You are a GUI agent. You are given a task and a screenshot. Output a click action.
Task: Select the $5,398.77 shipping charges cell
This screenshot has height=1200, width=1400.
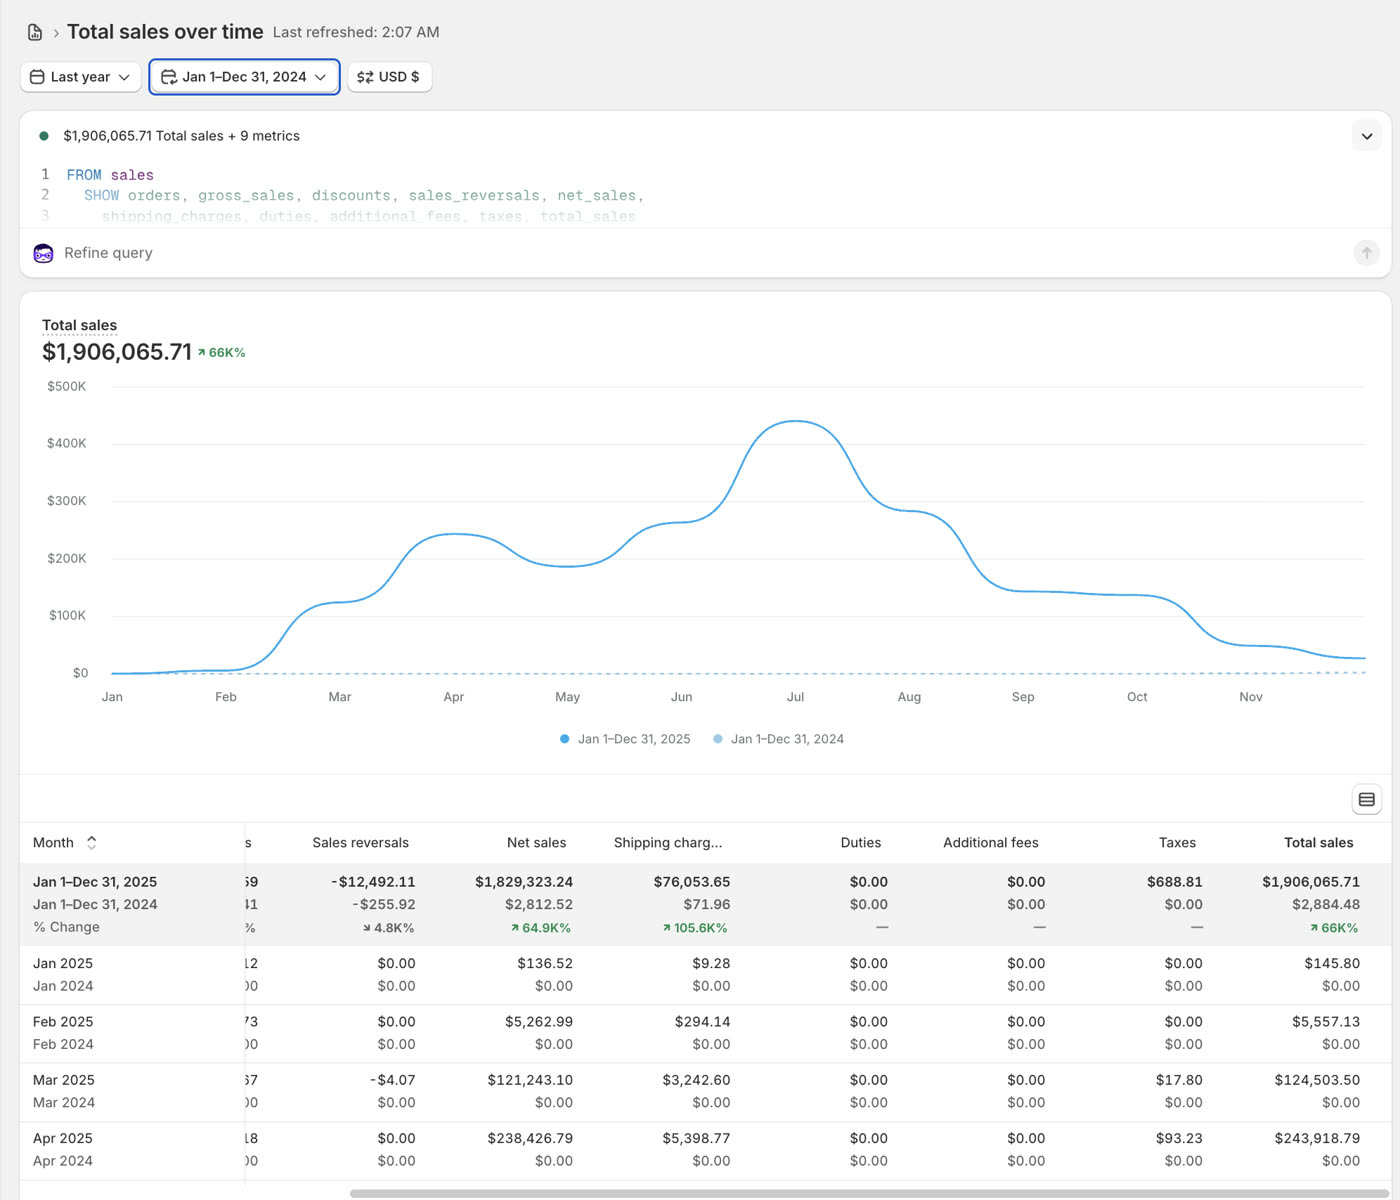(696, 1138)
